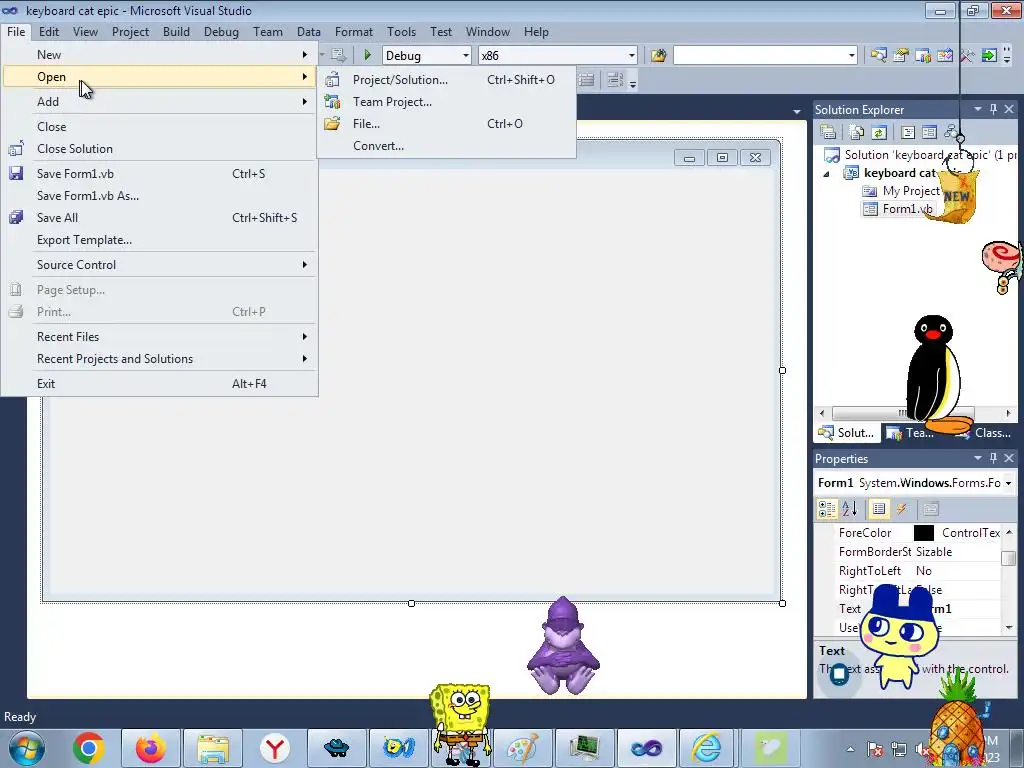Click FormBorderStyle Sizable value
Image resolution: width=1024 pixels, height=768 pixels.
pos(934,552)
